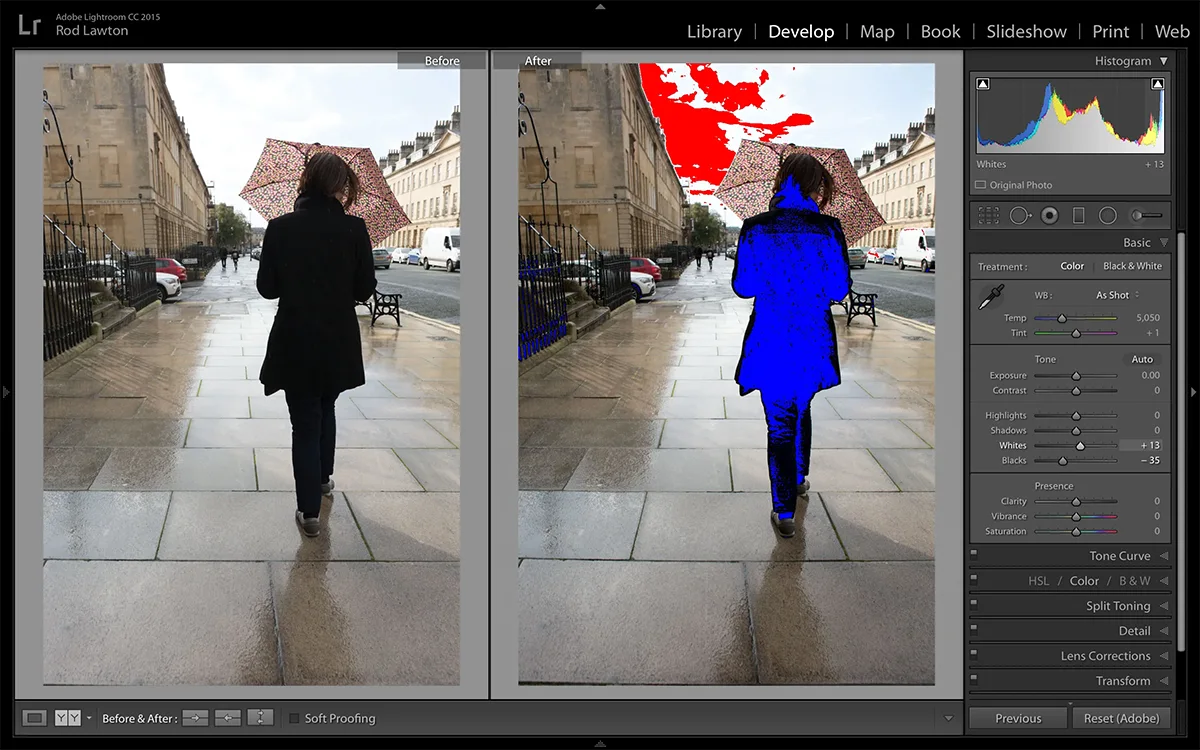1200x750 pixels.
Task: Expand the Lens Corrections panel
Action: click(x=1105, y=656)
